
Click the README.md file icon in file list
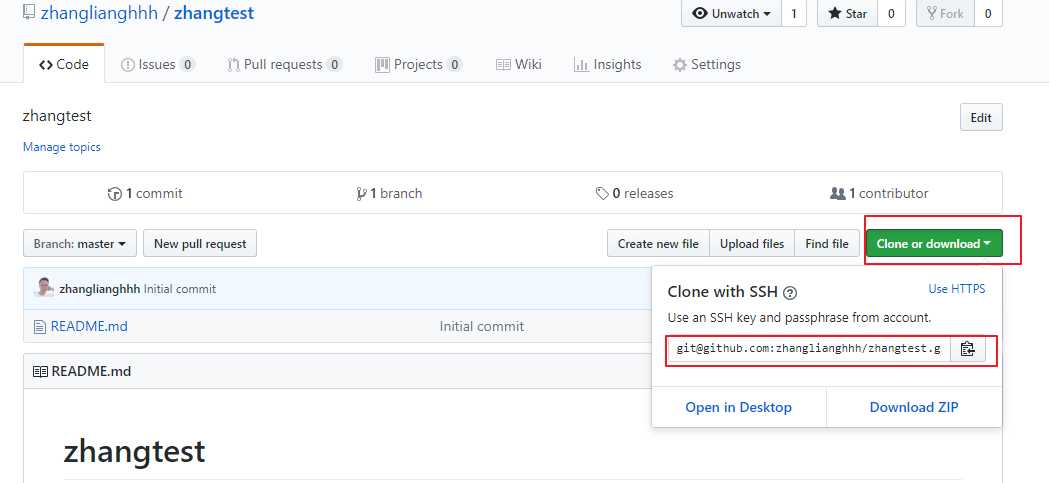pos(39,327)
